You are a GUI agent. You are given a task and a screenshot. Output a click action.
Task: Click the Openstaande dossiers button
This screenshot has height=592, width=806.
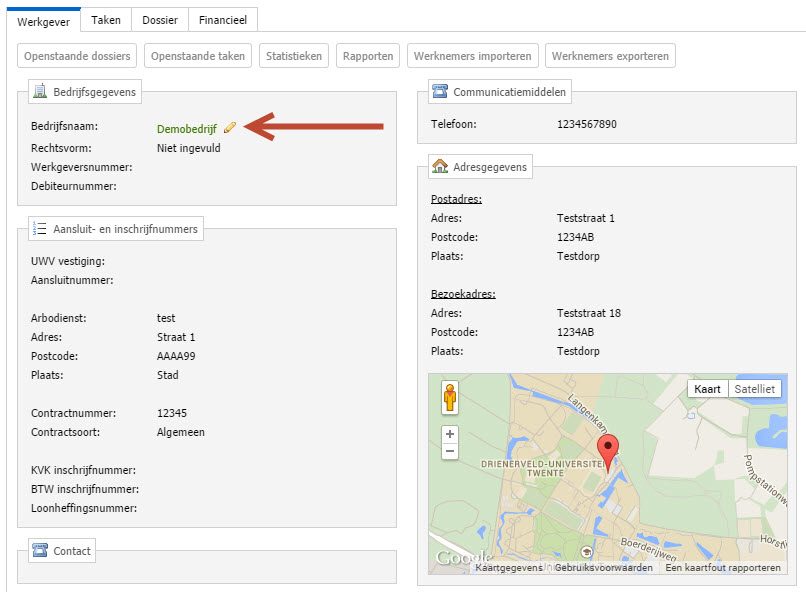(x=78, y=56)
